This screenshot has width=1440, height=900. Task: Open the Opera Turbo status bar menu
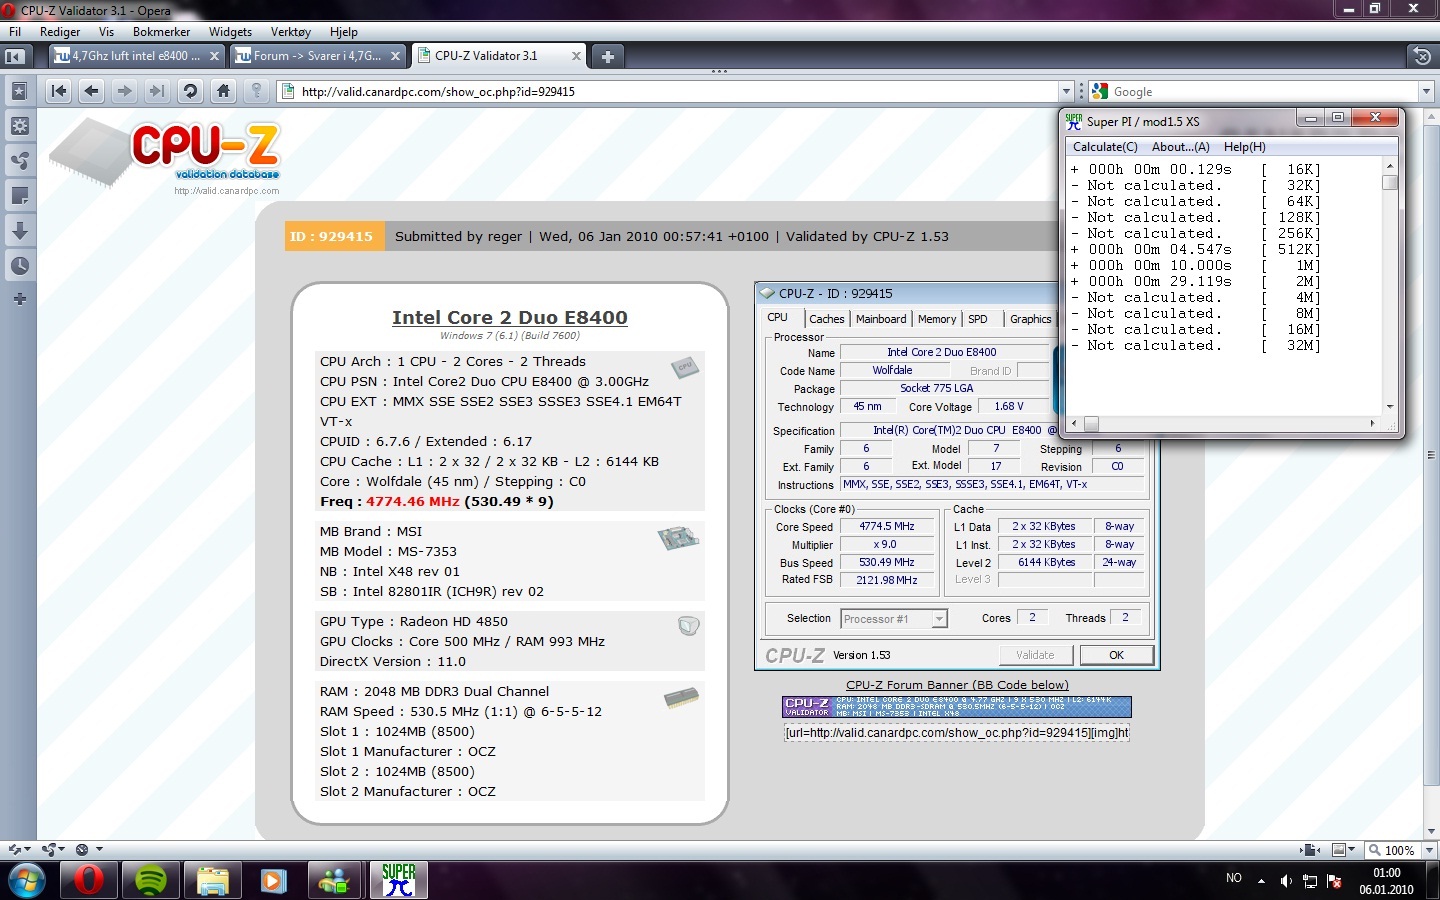point(89,850)
